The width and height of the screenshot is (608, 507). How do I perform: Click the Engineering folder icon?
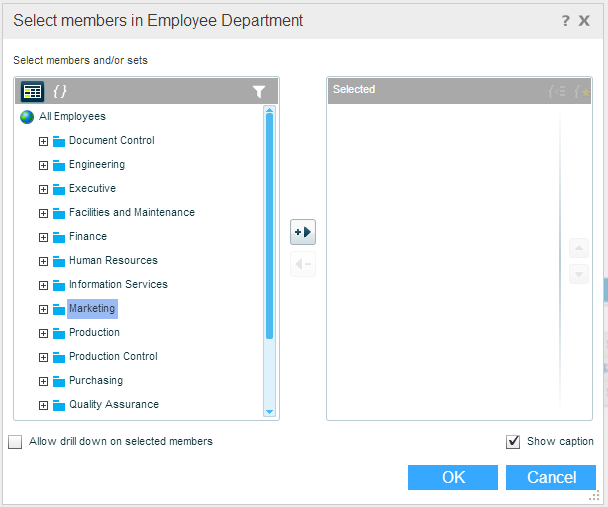58,165
